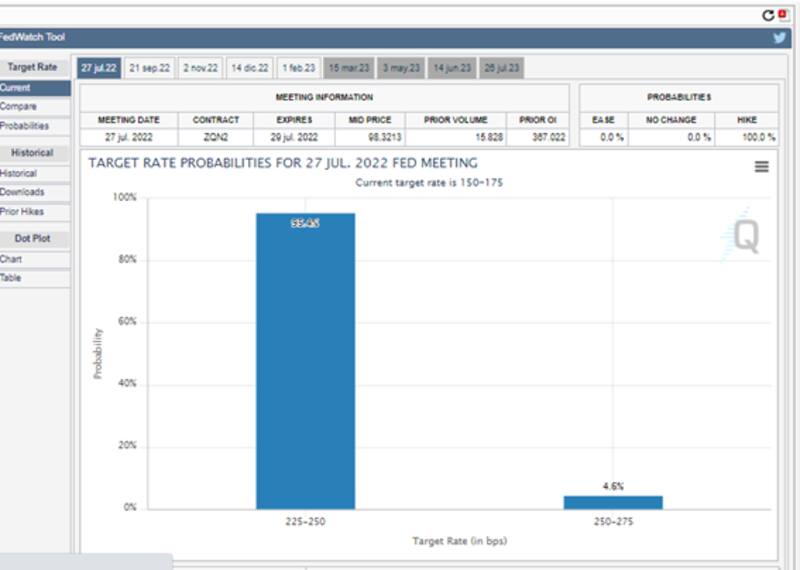Viewport: 800px width, 570px height.
Task: Select the 1 feb.23 meeting tab
Action: tap(299, 68)
